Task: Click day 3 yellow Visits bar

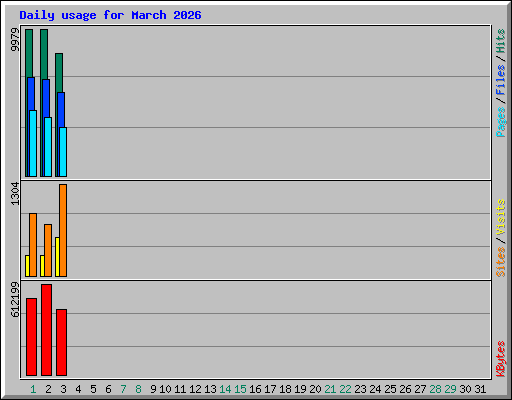Action: (x=57, y=257)
